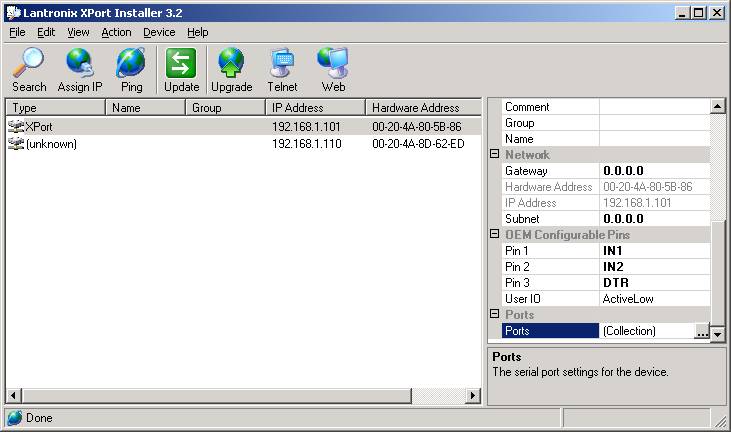Click the Group property value field
The width and height of the screenshot is (731, 432).
[x=654, y=123]
